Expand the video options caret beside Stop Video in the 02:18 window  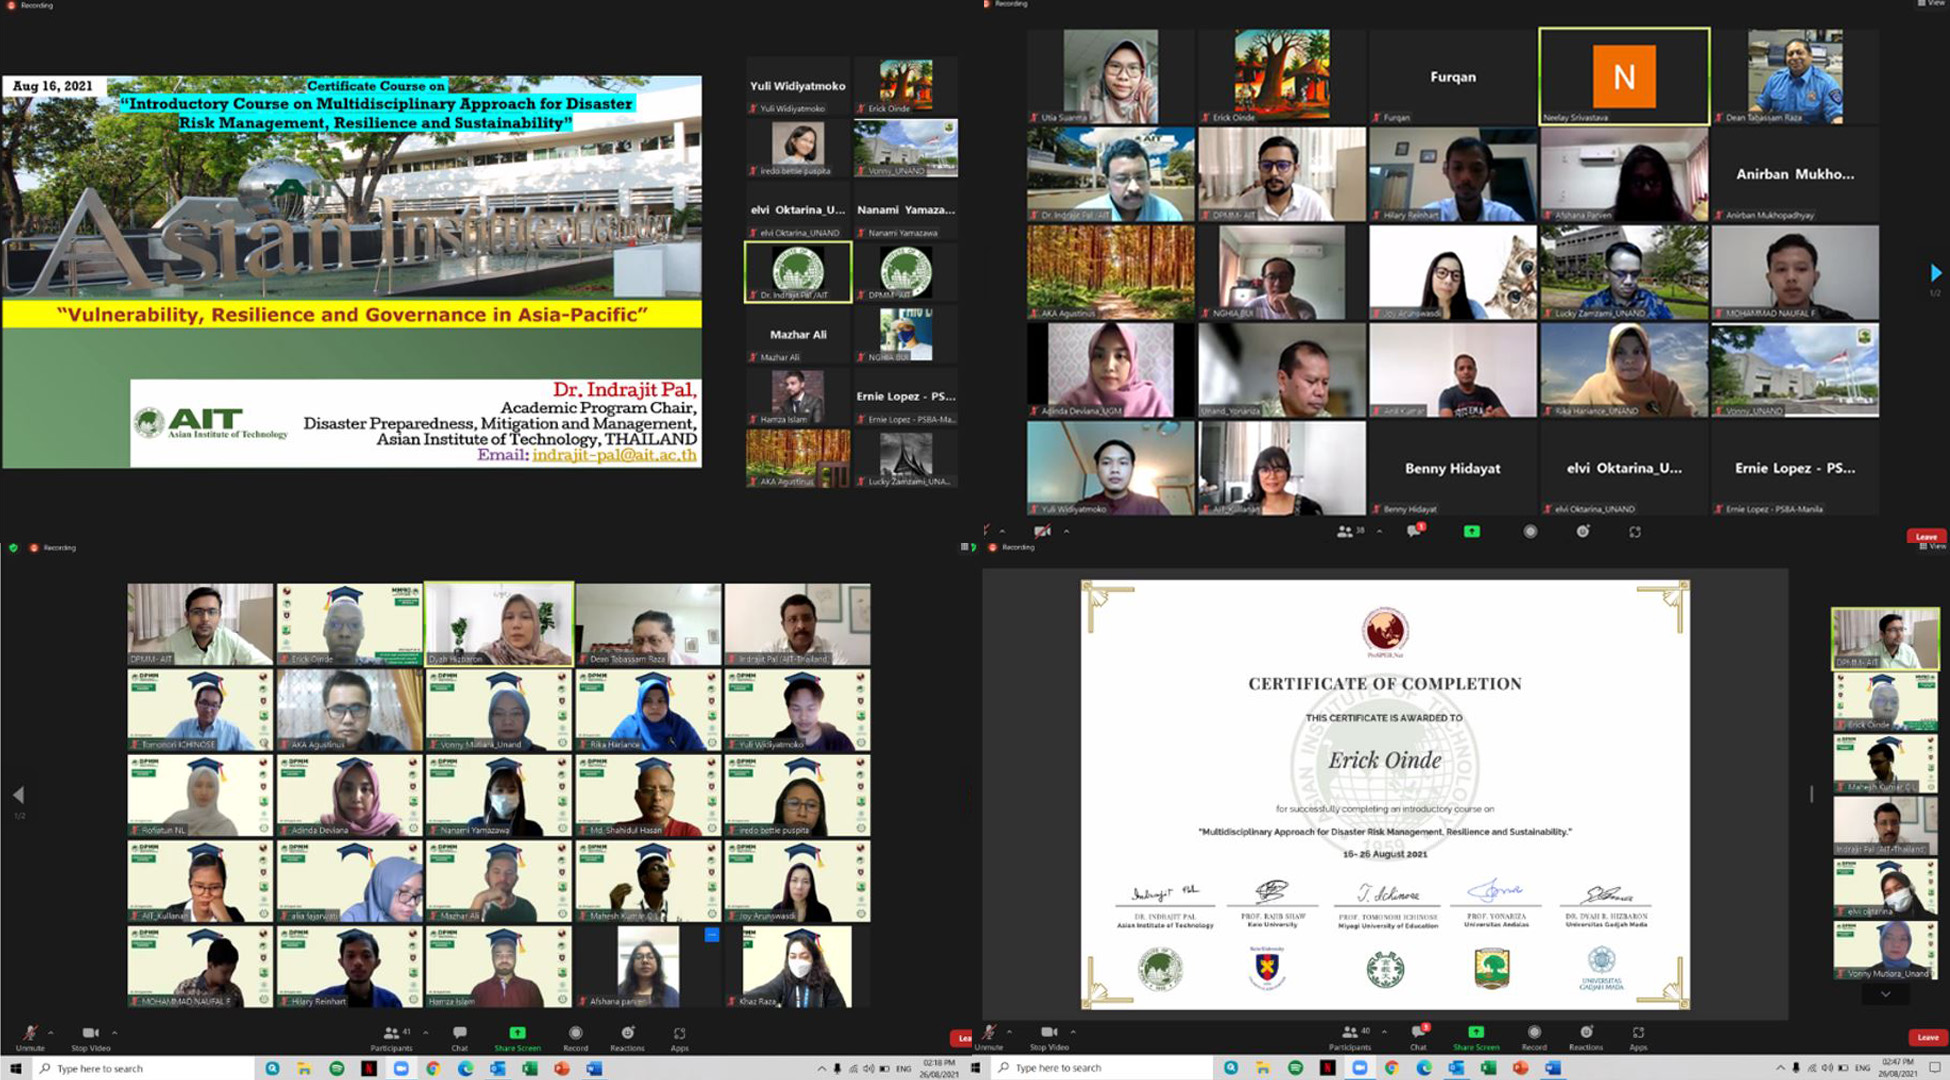114,1032
